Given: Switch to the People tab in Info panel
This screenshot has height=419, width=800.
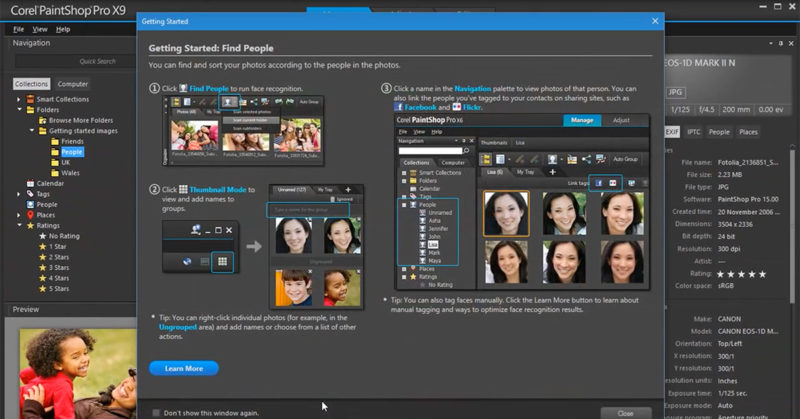Looking at the screenshot, I should [719, 132].
